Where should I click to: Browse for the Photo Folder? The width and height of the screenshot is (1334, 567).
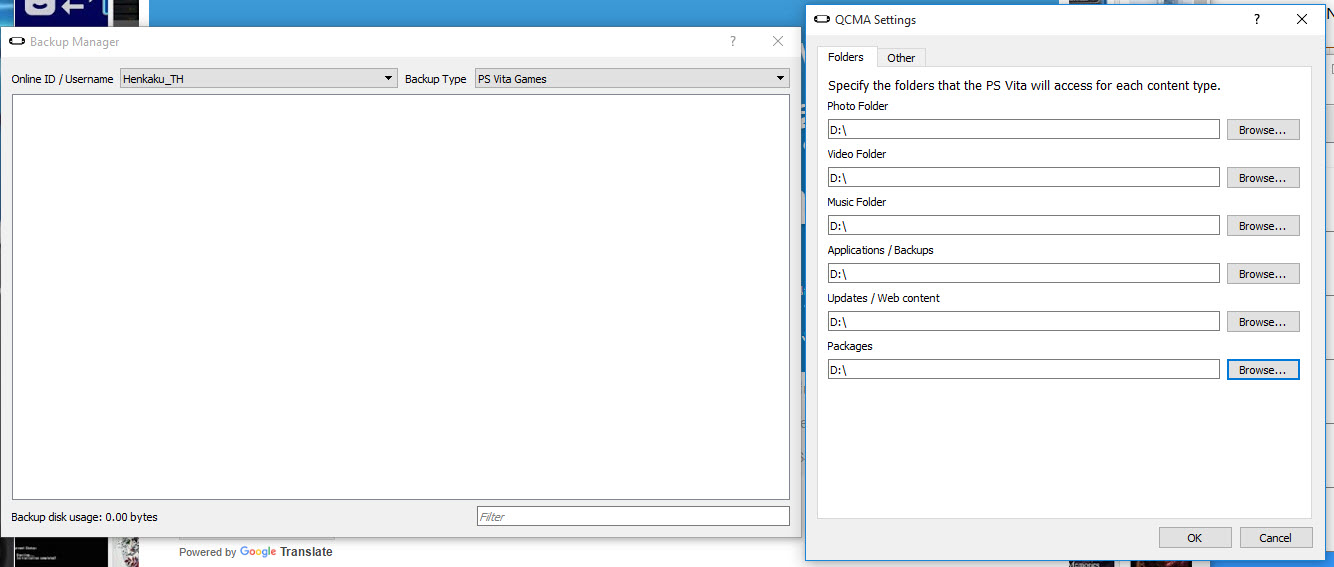(1263, 130)
